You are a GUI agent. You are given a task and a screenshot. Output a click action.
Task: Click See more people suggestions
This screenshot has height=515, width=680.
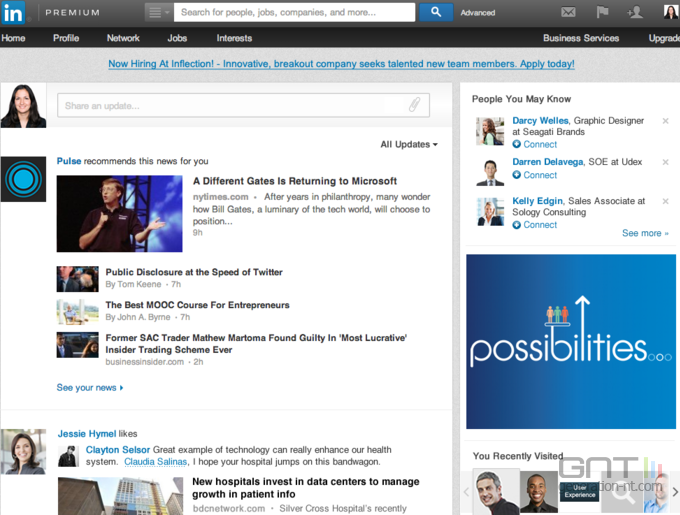[645, 233]
